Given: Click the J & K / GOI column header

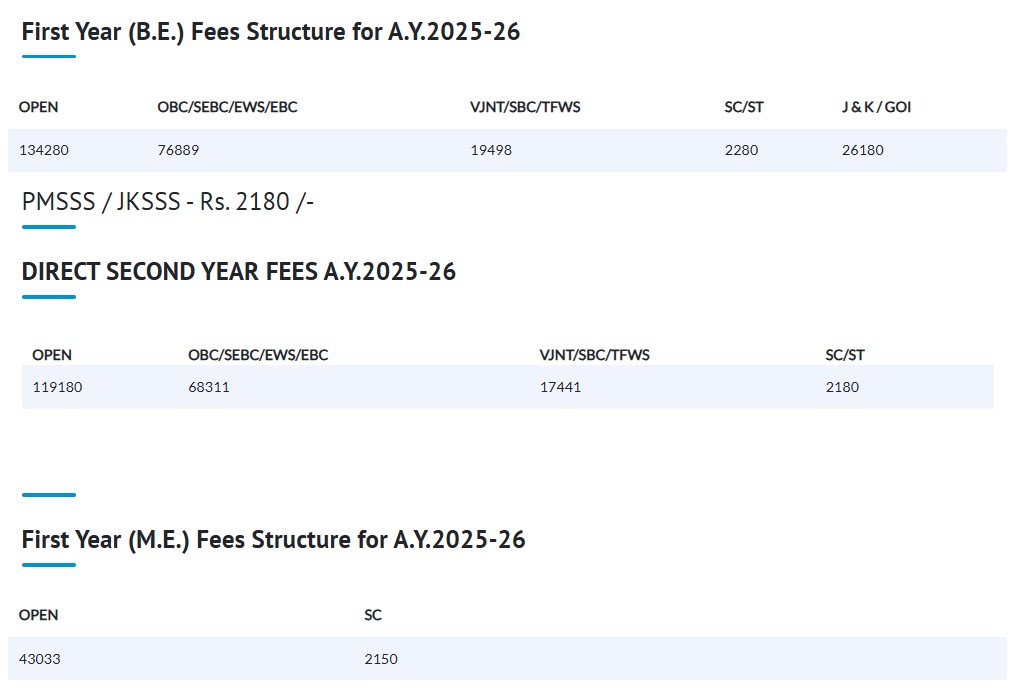Looking at the screenshot, I should click(x=876, y=107).
